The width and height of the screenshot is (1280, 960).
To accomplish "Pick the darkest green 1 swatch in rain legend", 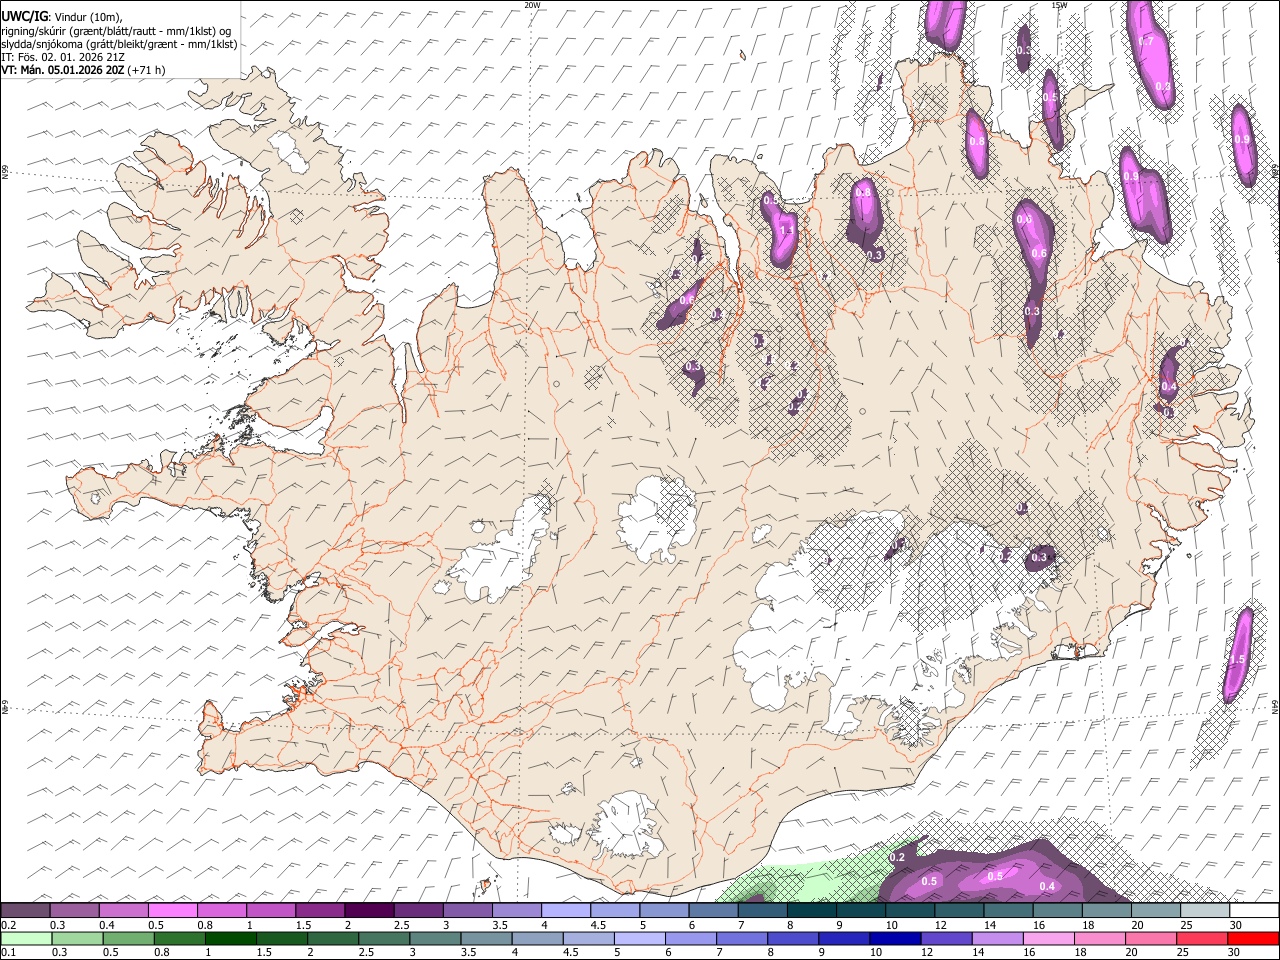I will [230, 938].
